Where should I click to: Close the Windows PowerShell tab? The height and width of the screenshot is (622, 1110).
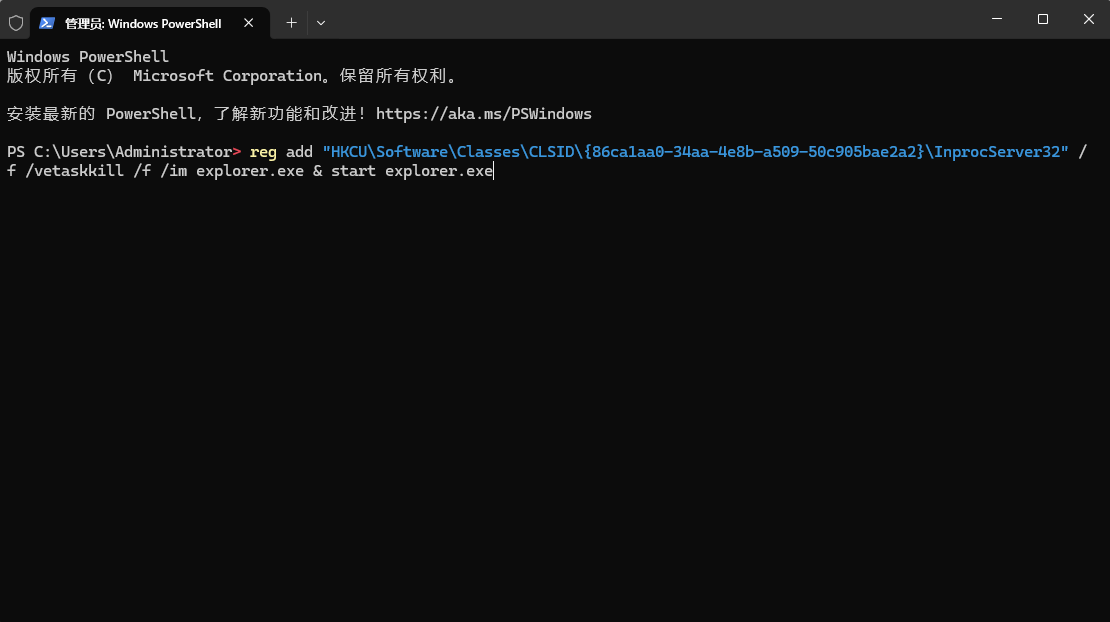pyautogui.click(x=248, y=23)
